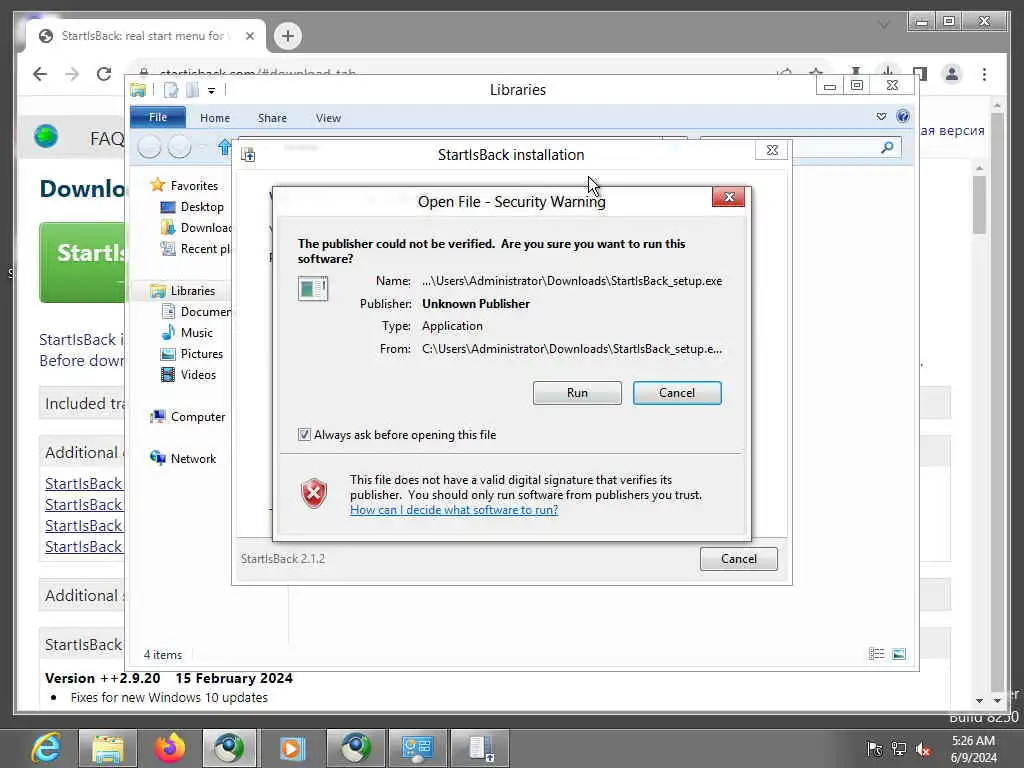1024x768 pixels.
Task: Open Explorer Help icon in Libraries window
Action: click(x=903, y=117)
